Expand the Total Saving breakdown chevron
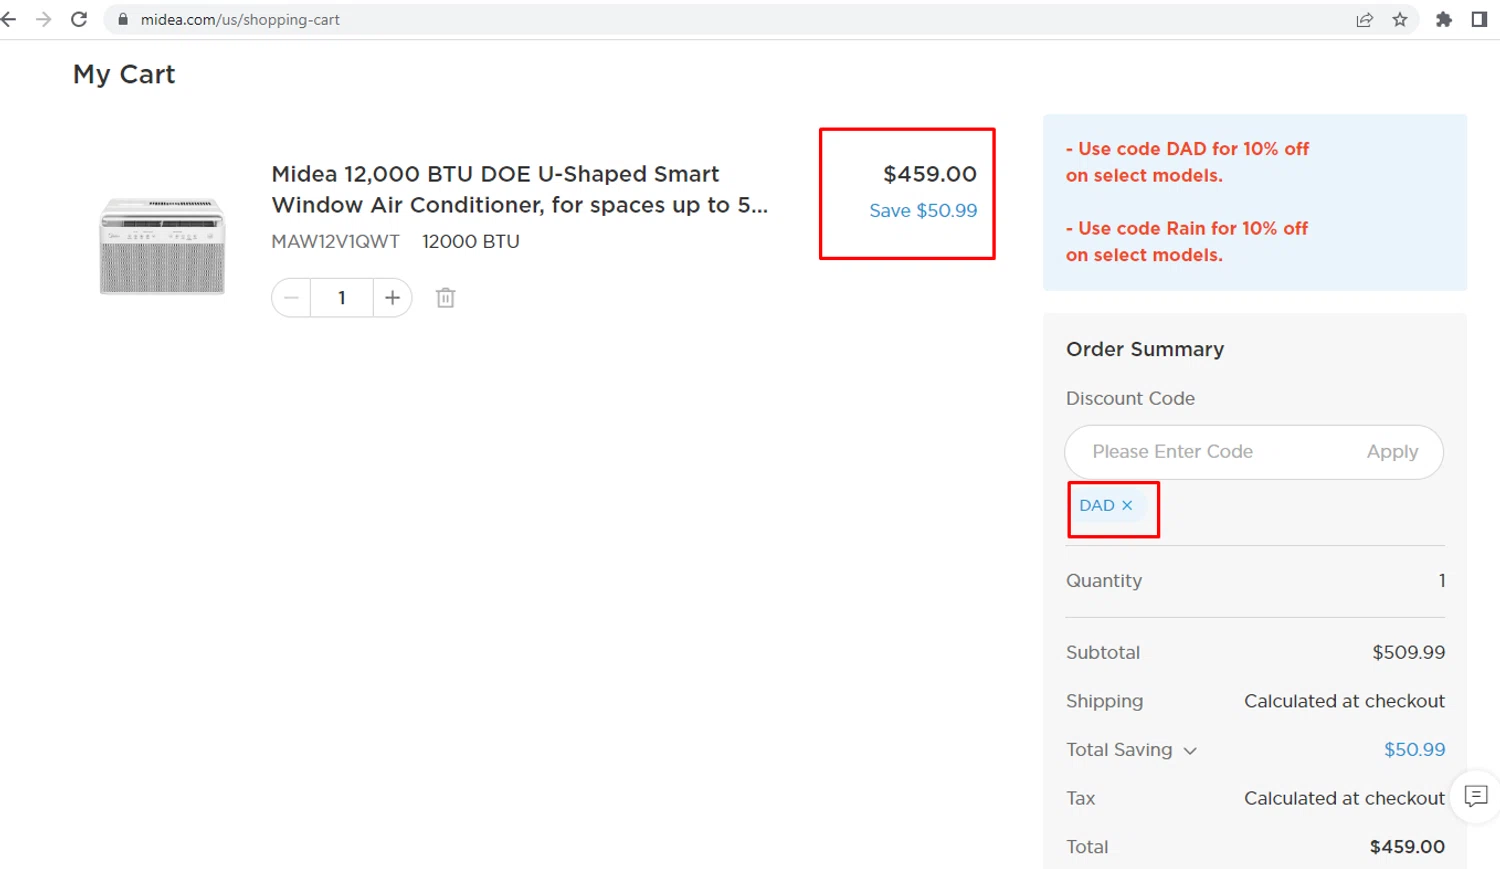Screen dimensions: 1500x869 coord(1190,750)
